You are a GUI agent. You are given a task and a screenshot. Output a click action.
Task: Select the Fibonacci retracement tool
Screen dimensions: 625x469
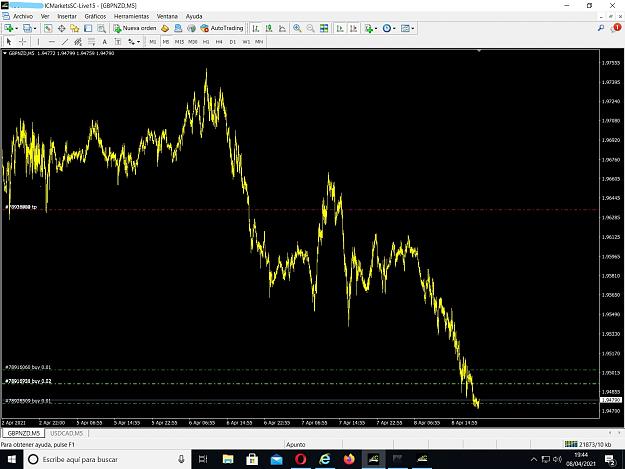(91, 41)
